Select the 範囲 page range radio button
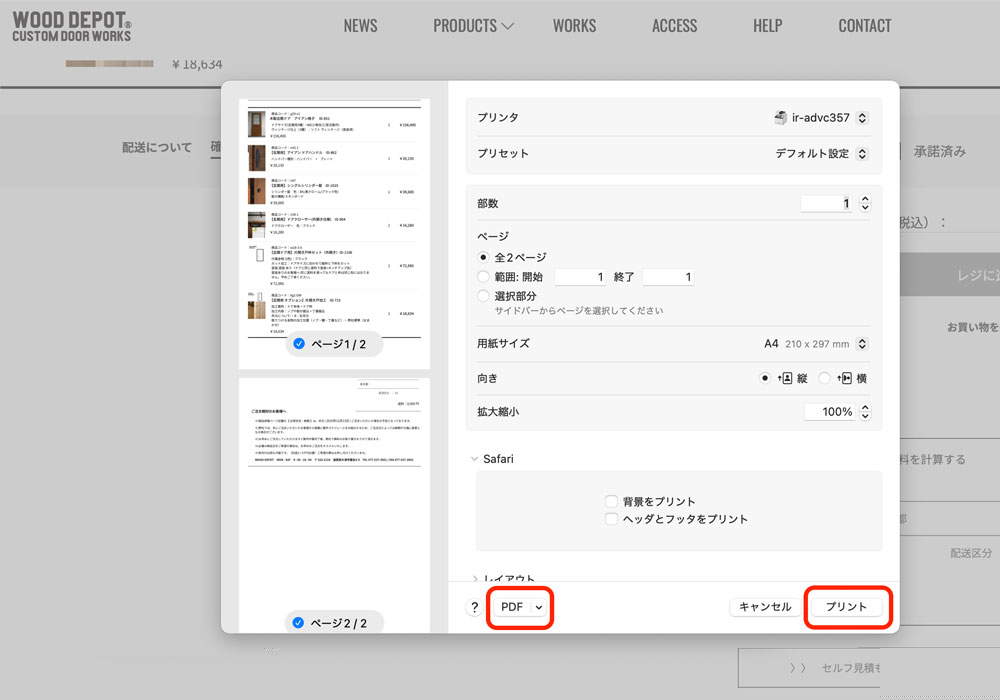This screenshot has width=1000, height=700. (x=484, y=277)
